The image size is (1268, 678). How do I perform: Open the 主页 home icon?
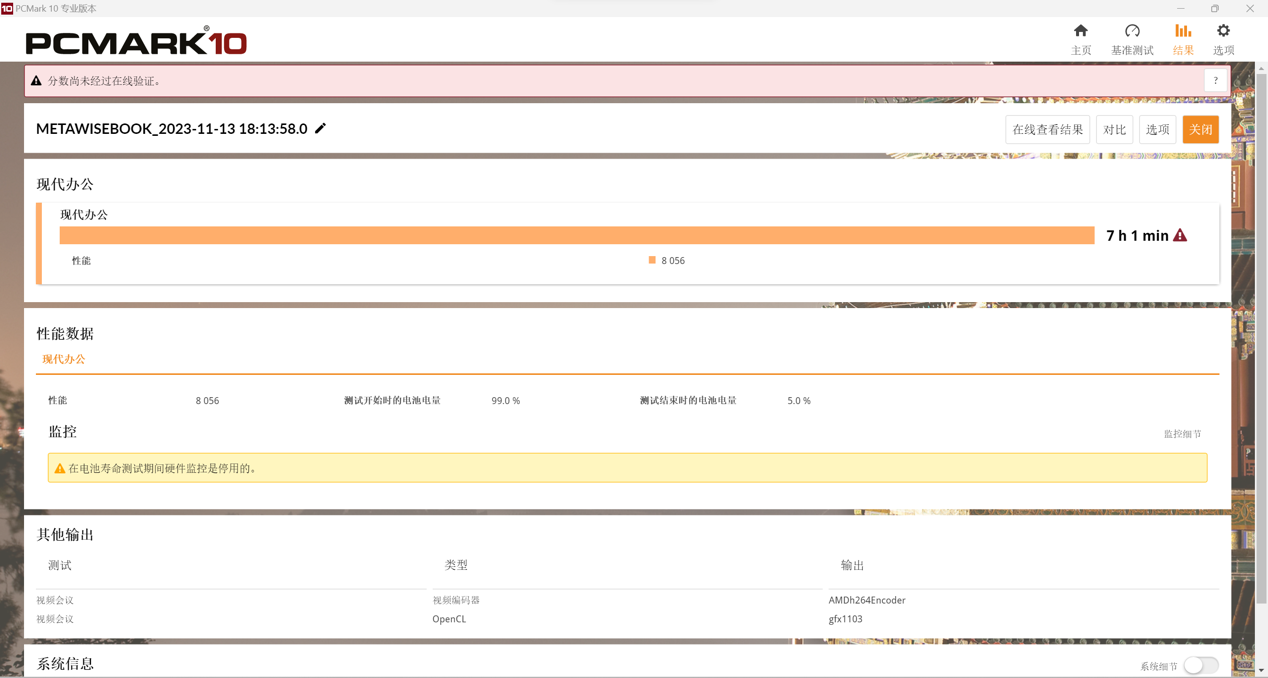tap(1081, 31)
